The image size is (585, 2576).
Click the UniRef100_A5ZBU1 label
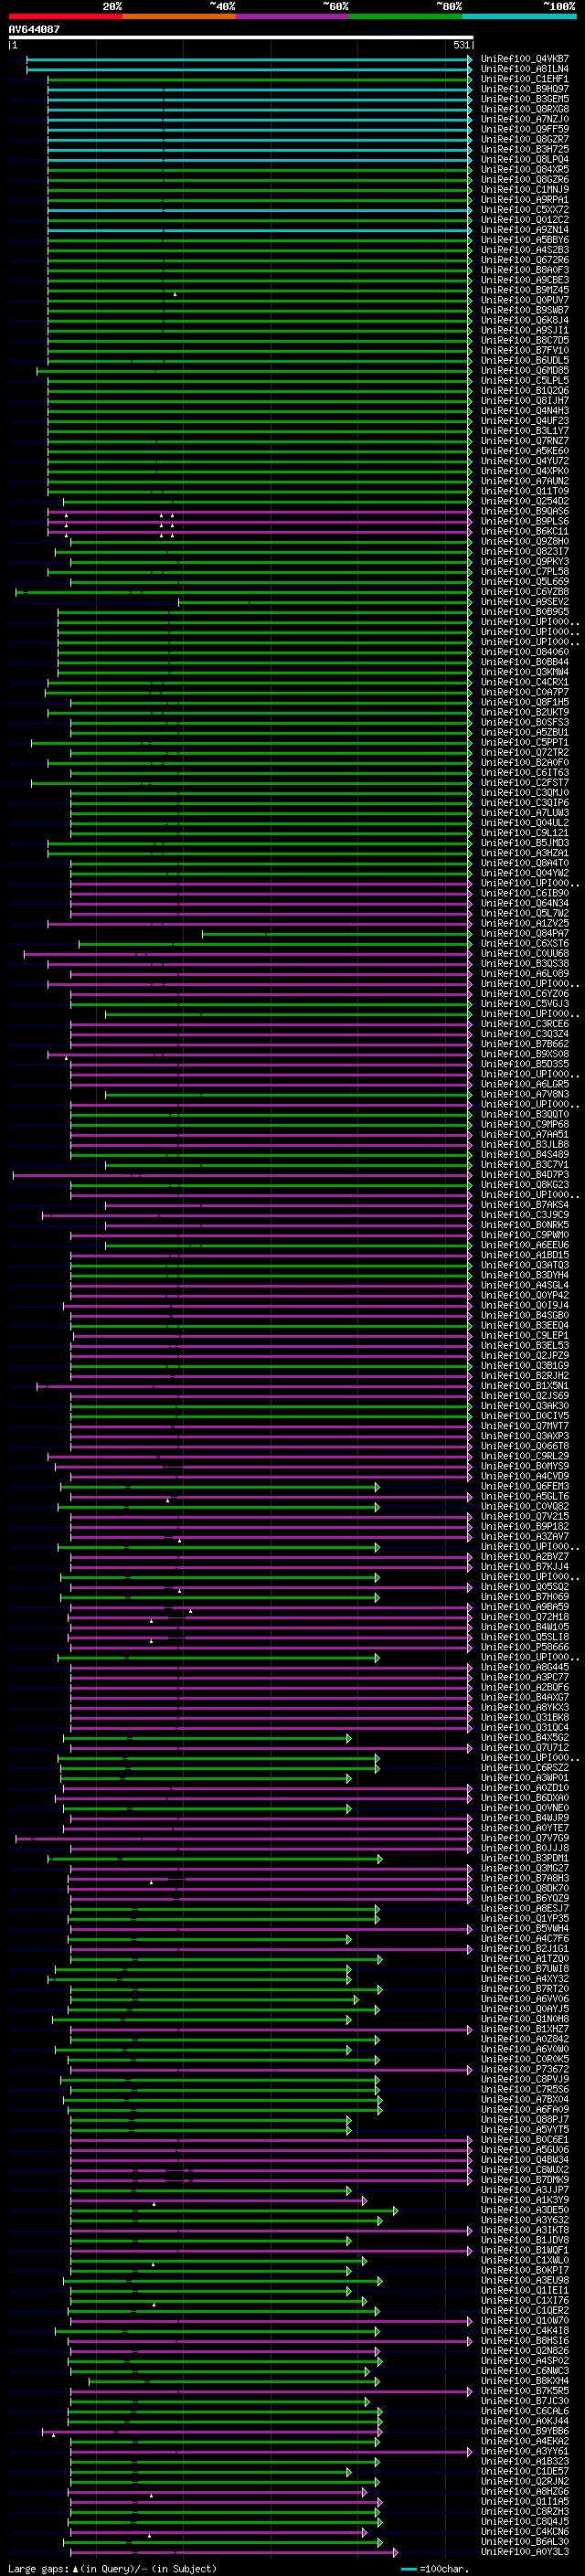pyautogui.click(x=525, y=733)
